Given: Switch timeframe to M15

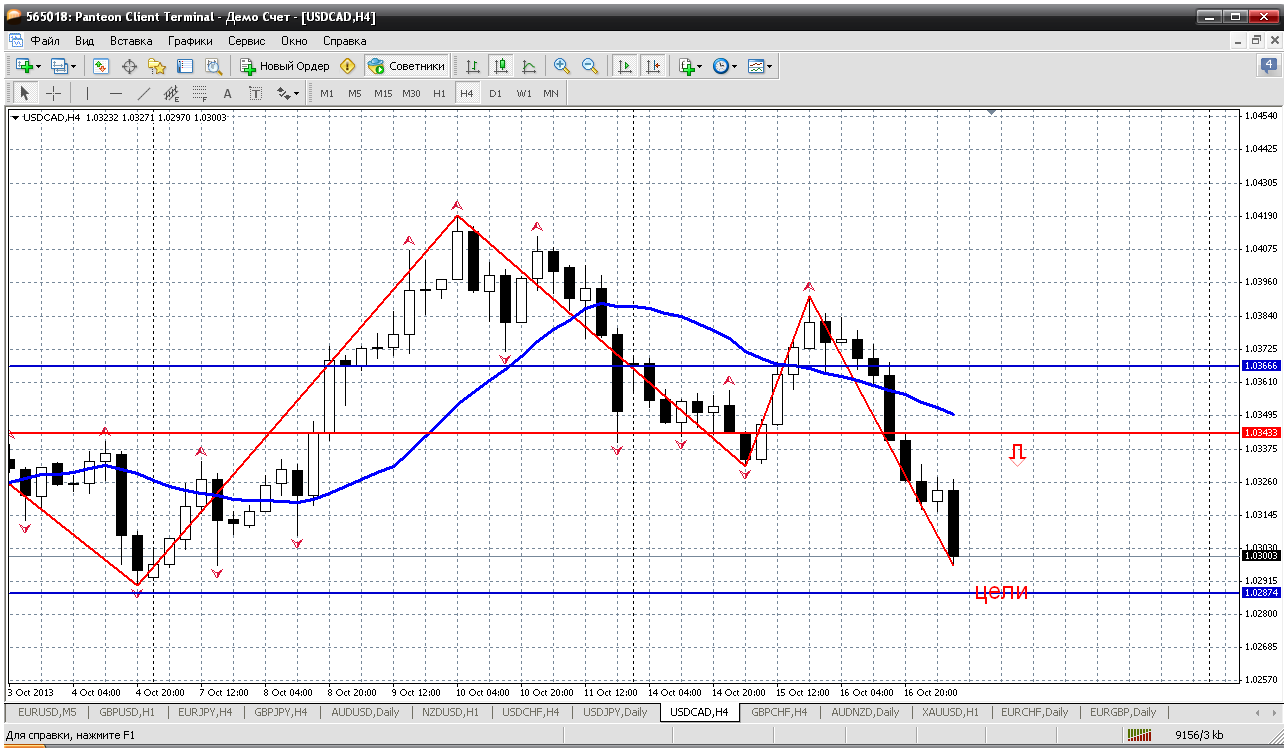Looking at the screenshot, I should pyautogui.click(x=383, y=93).
